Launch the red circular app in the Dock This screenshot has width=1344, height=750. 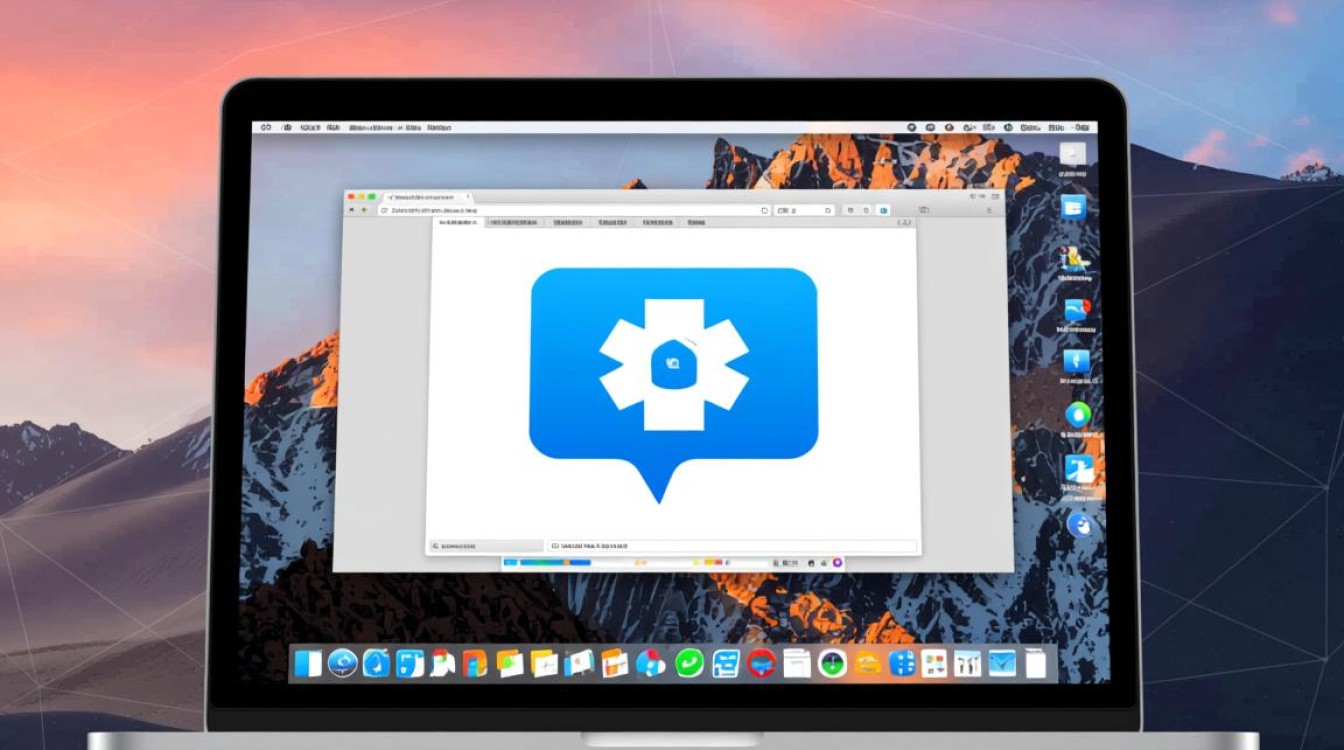pos(762,663)
